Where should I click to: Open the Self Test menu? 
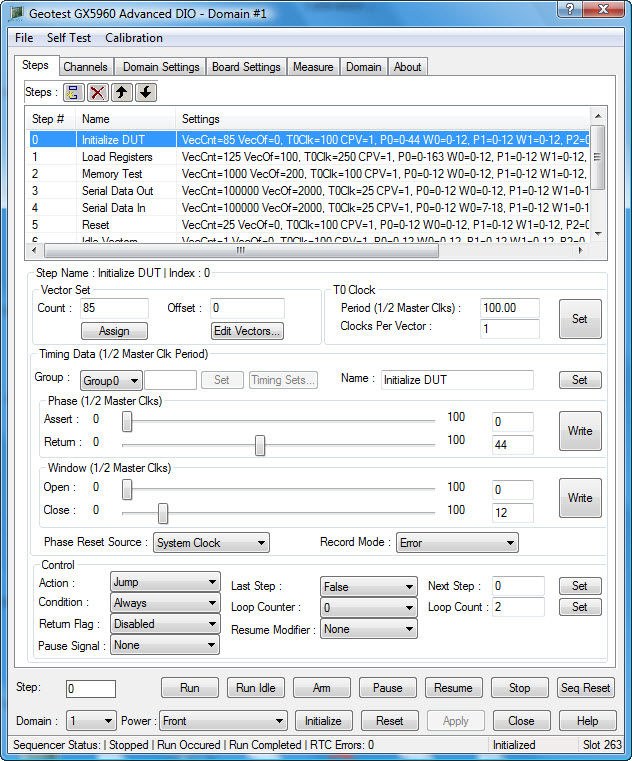pyautogui.click(x=68, y=38)
